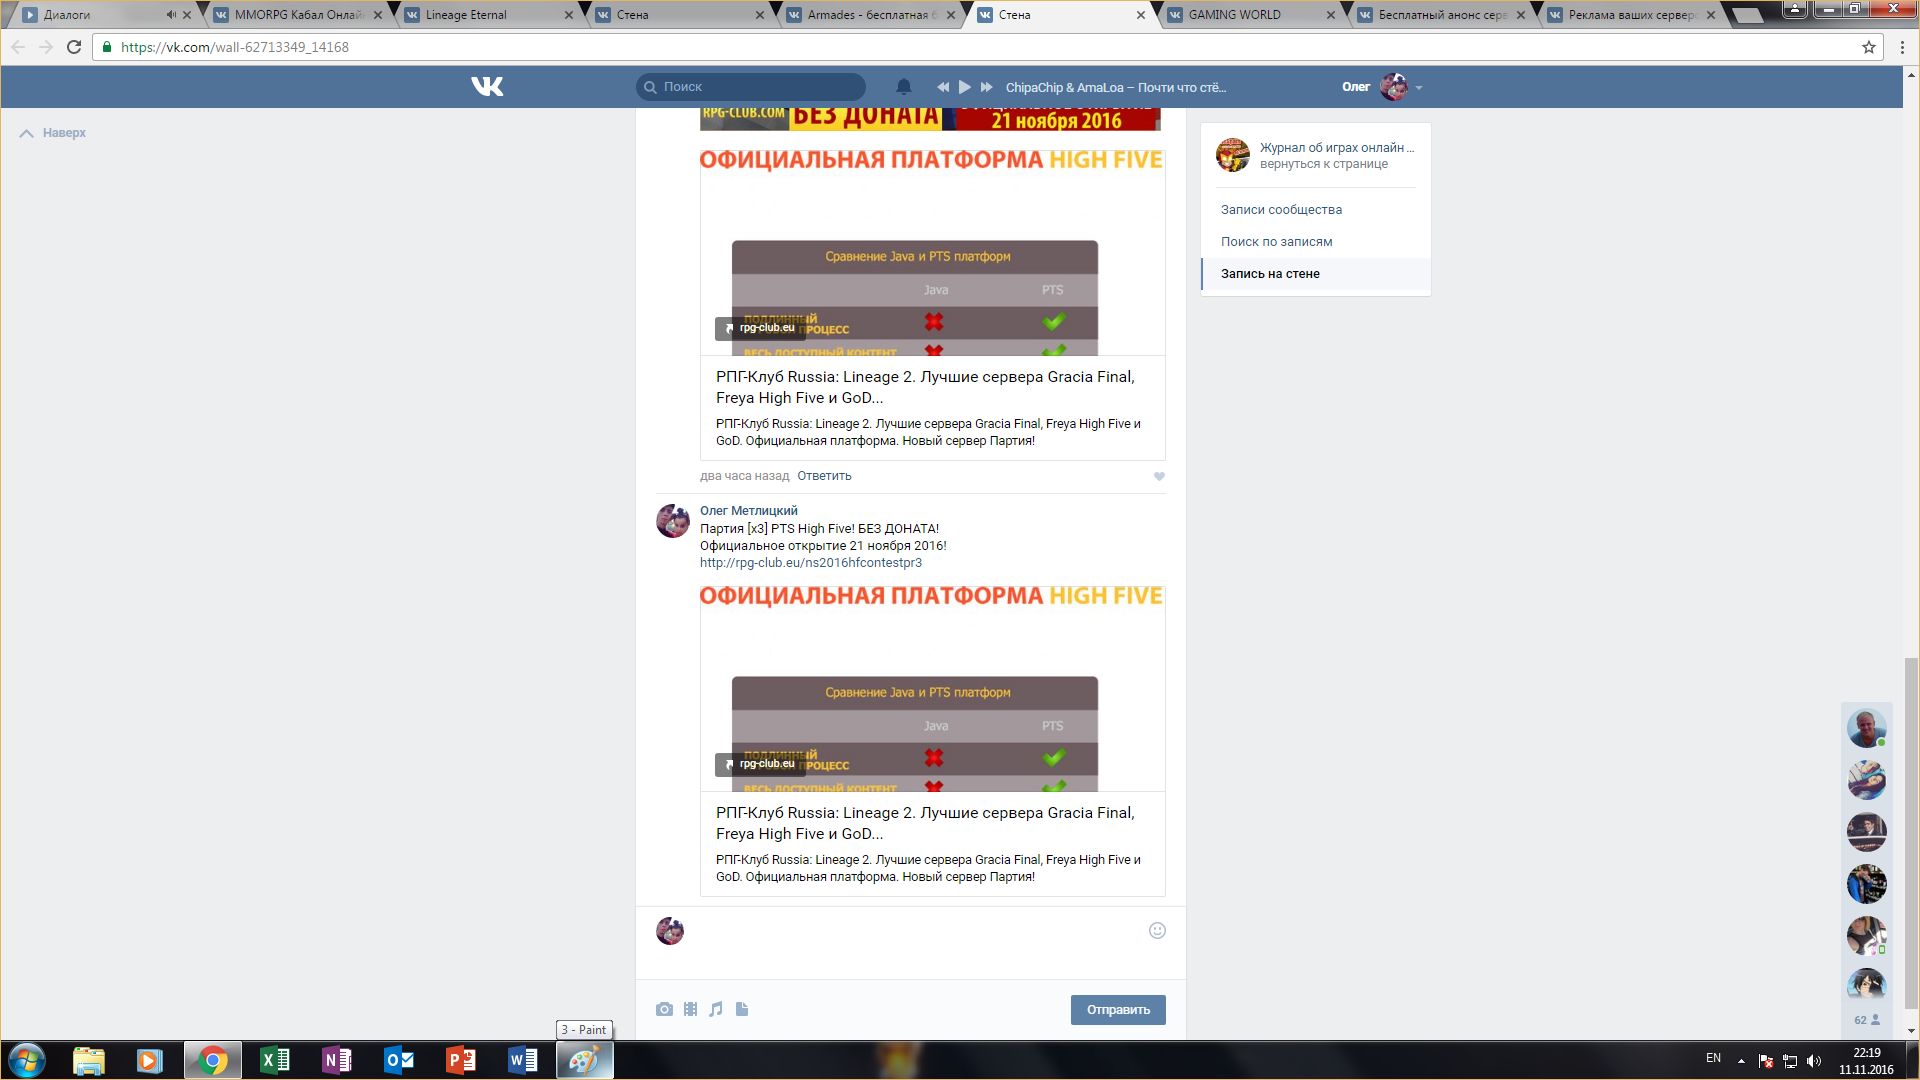Screen dimensions: 1920x1080
Task: Select Запись на стене sidebar item
Action: [x=1316, y=274]
